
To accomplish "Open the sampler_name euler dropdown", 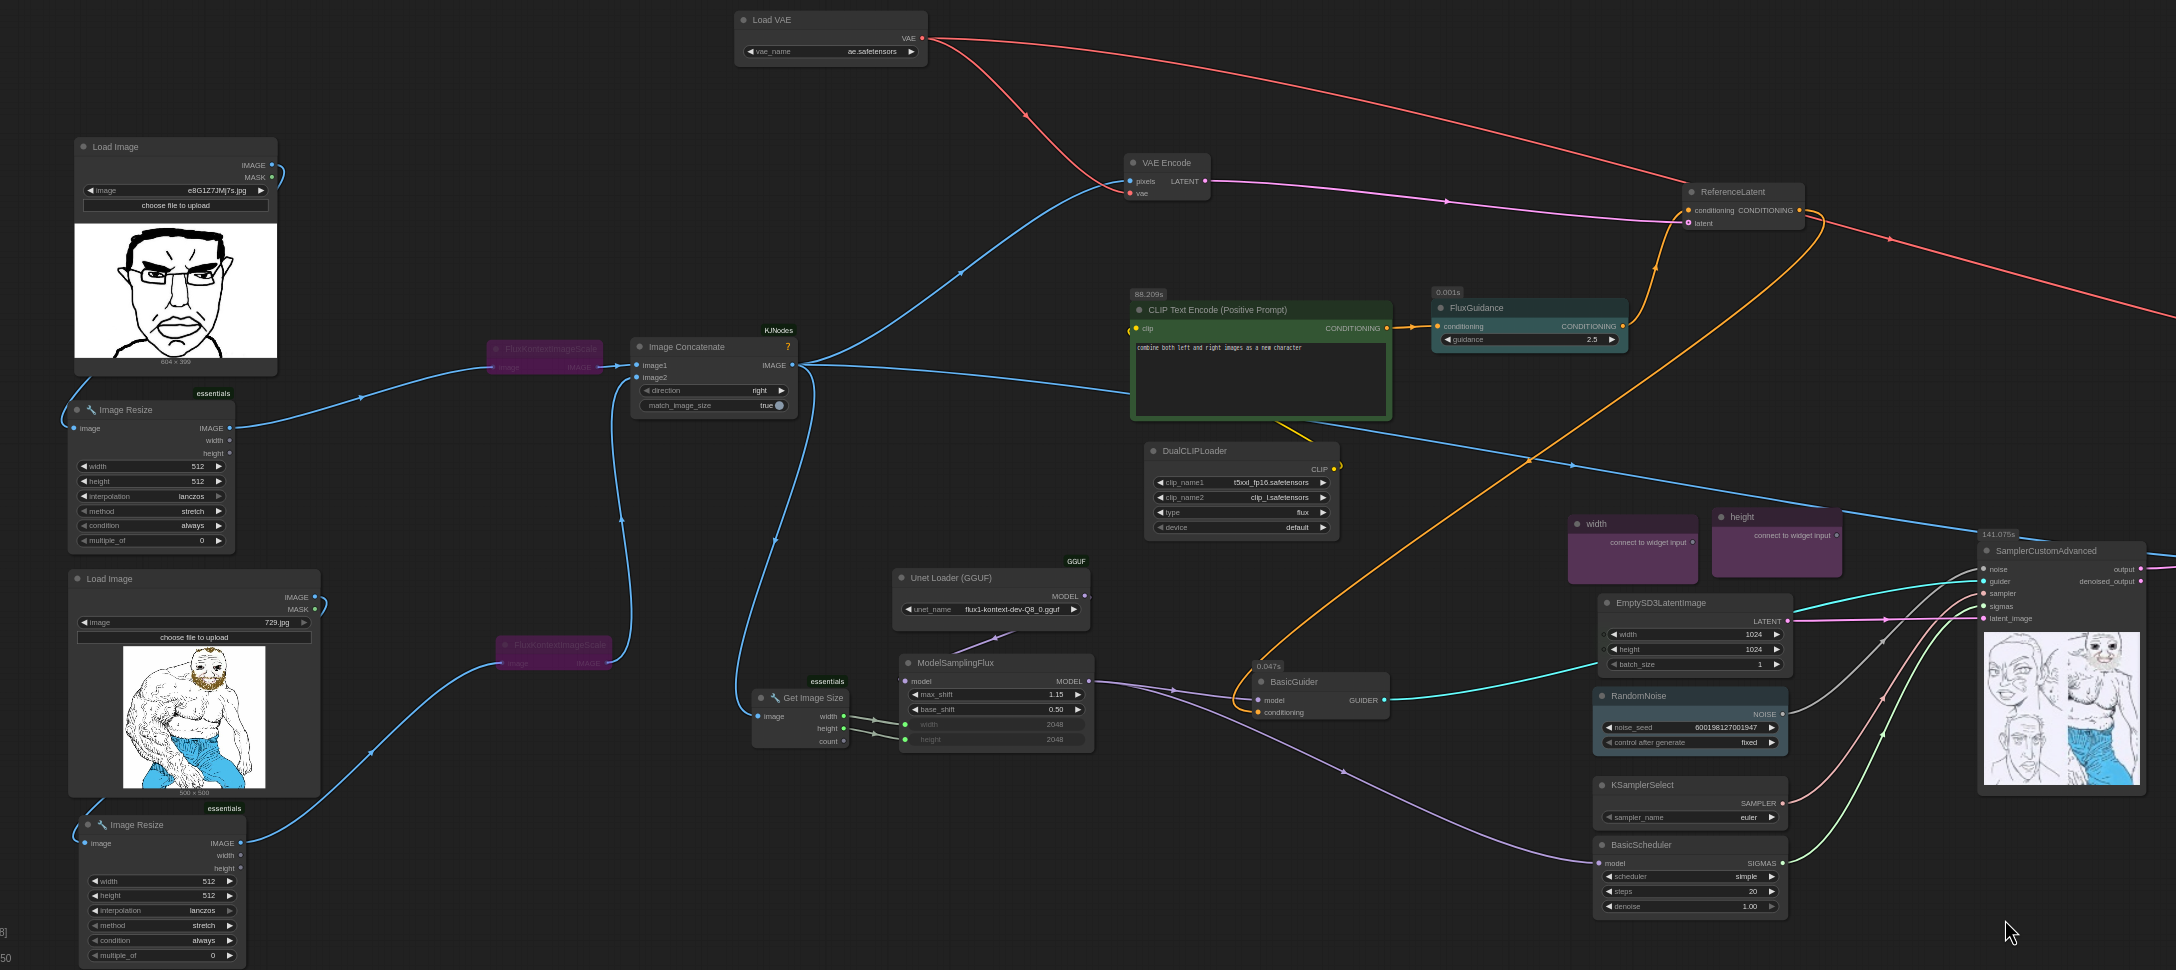I will pos(1690,818).
